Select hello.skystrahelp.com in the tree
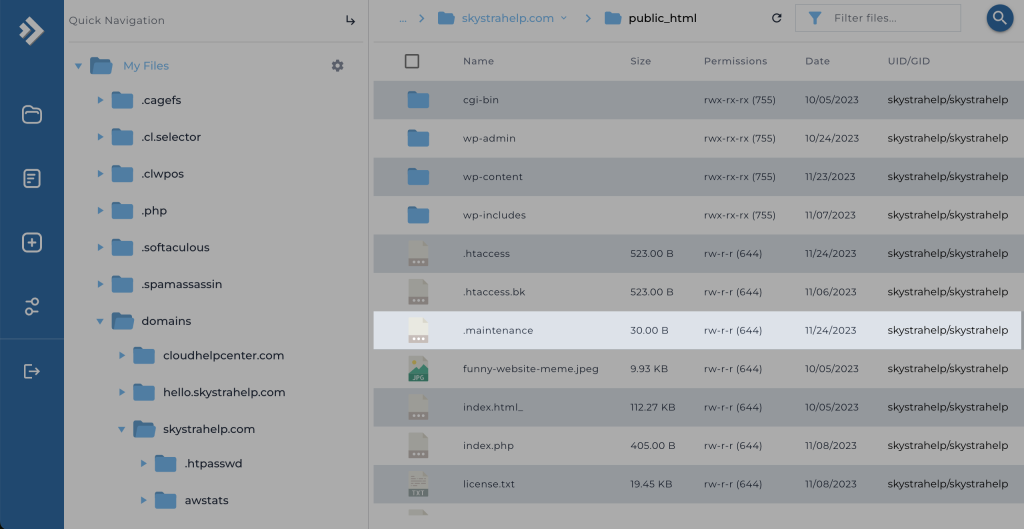This screenshot has height=529, width=1024. click(224, 392)
